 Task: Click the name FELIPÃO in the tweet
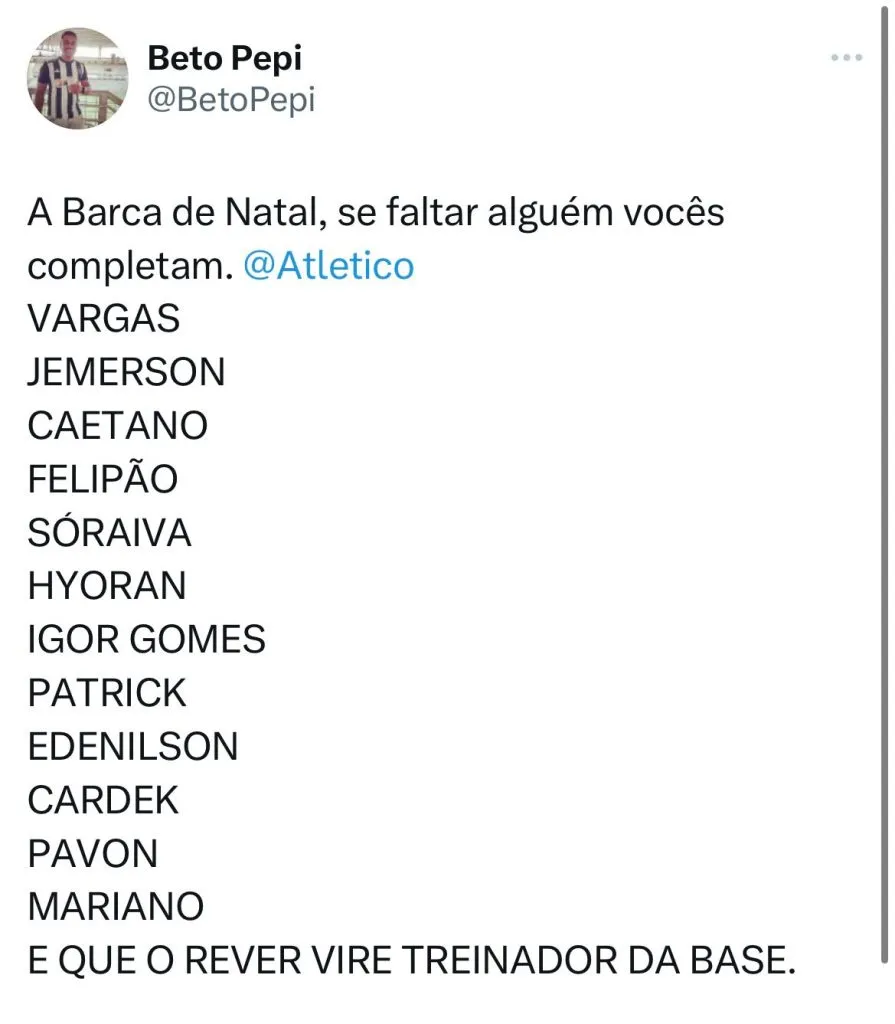click(103, 480)
